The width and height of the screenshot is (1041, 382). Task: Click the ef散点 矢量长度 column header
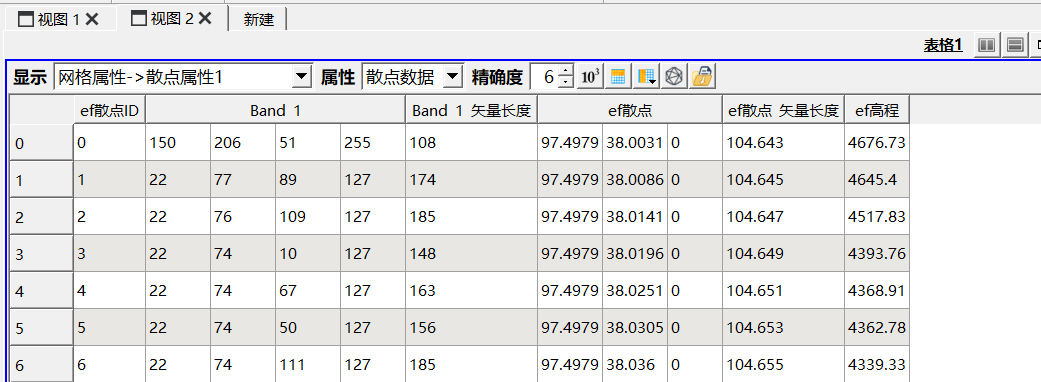point(783,111)
